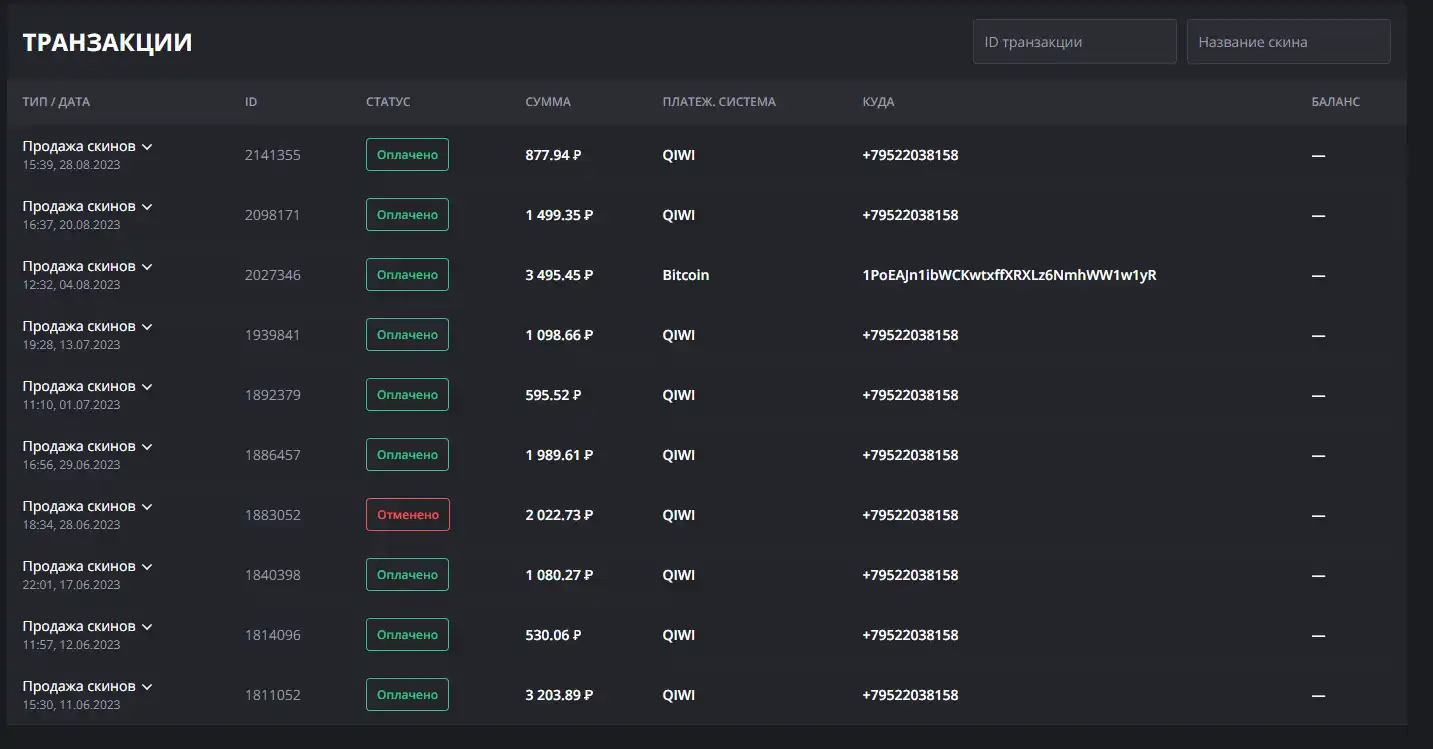
Task: Click the Оплачено status for ID 2027346
Action: tap(407, 275)
